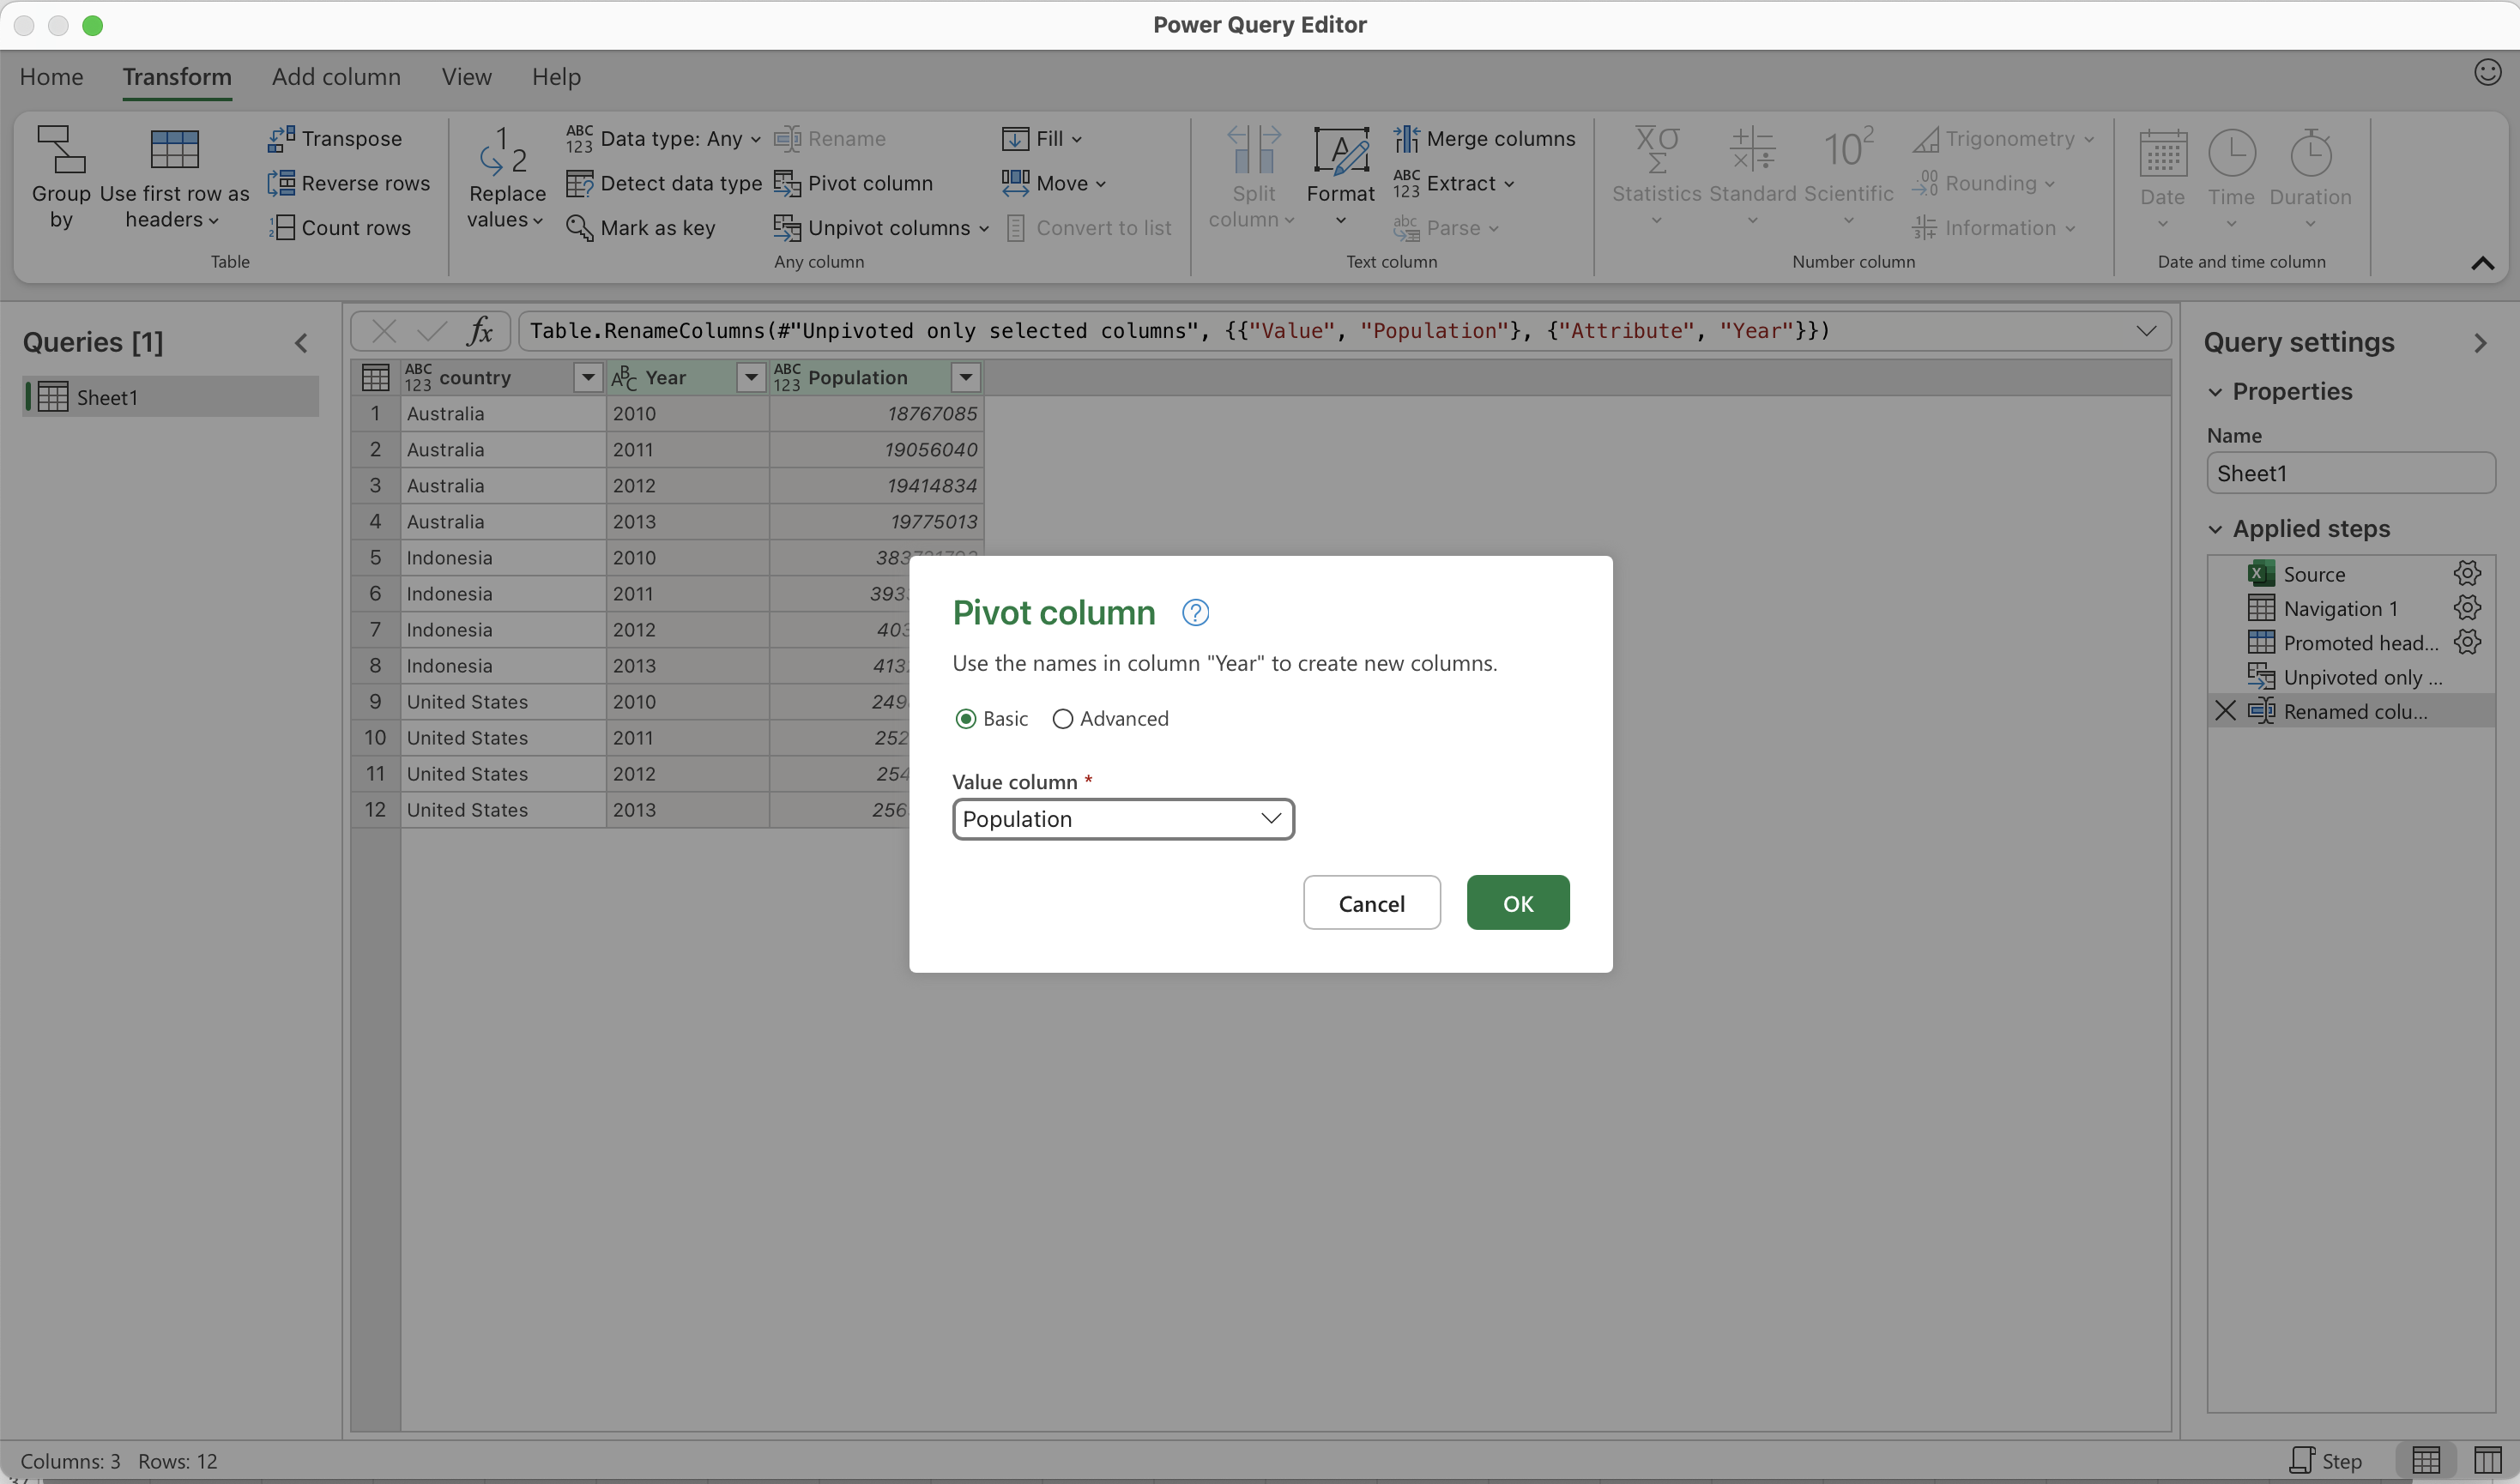Open the Source step settings gear
Viewport: 2520px width, 1484px height.
click(2466, 574)
